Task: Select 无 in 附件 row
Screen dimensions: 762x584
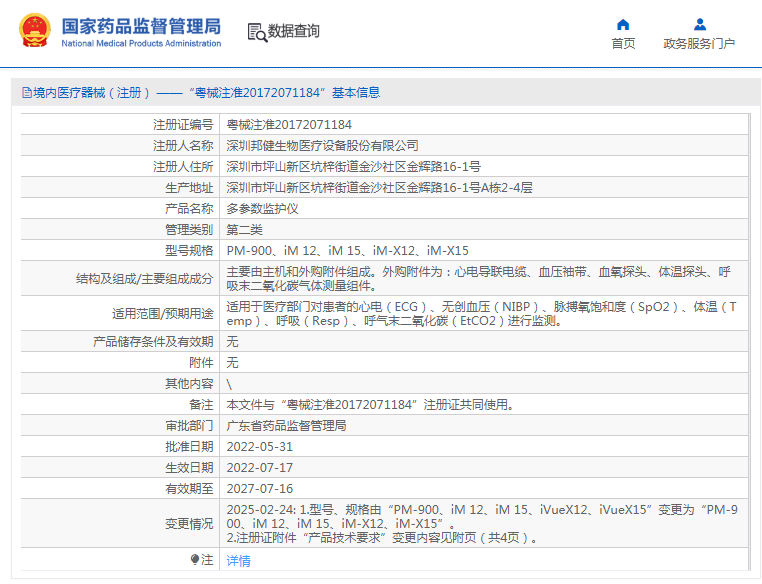Action: coord(232,362)
